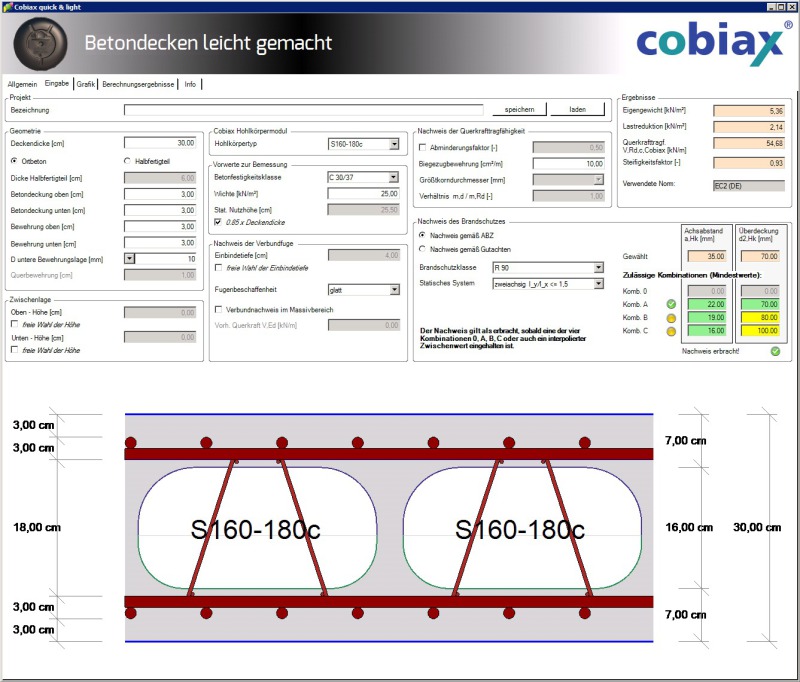Click the Komb. C Überdeckung yellow field 100.00
Screen dimensions: 800x682
(760, 331)
